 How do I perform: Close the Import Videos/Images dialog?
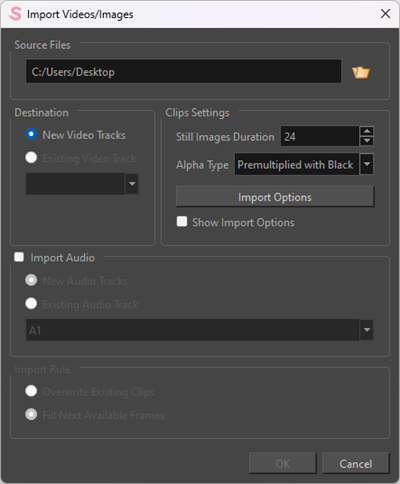(385, 14)
